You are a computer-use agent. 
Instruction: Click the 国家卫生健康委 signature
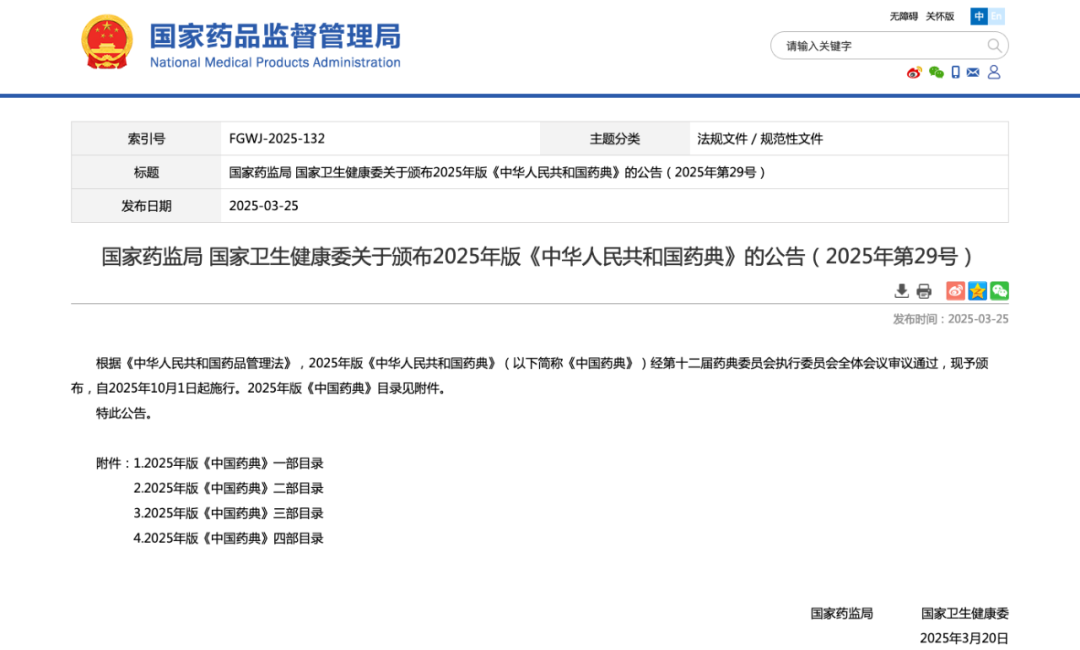[965, 613]
